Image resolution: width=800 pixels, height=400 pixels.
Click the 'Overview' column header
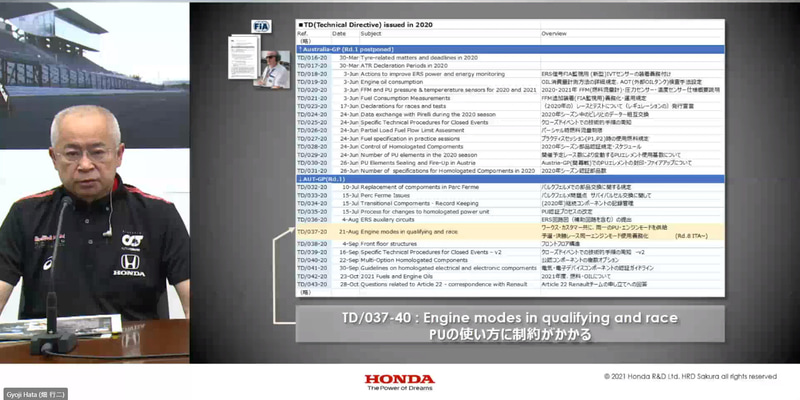click(554, 33)
